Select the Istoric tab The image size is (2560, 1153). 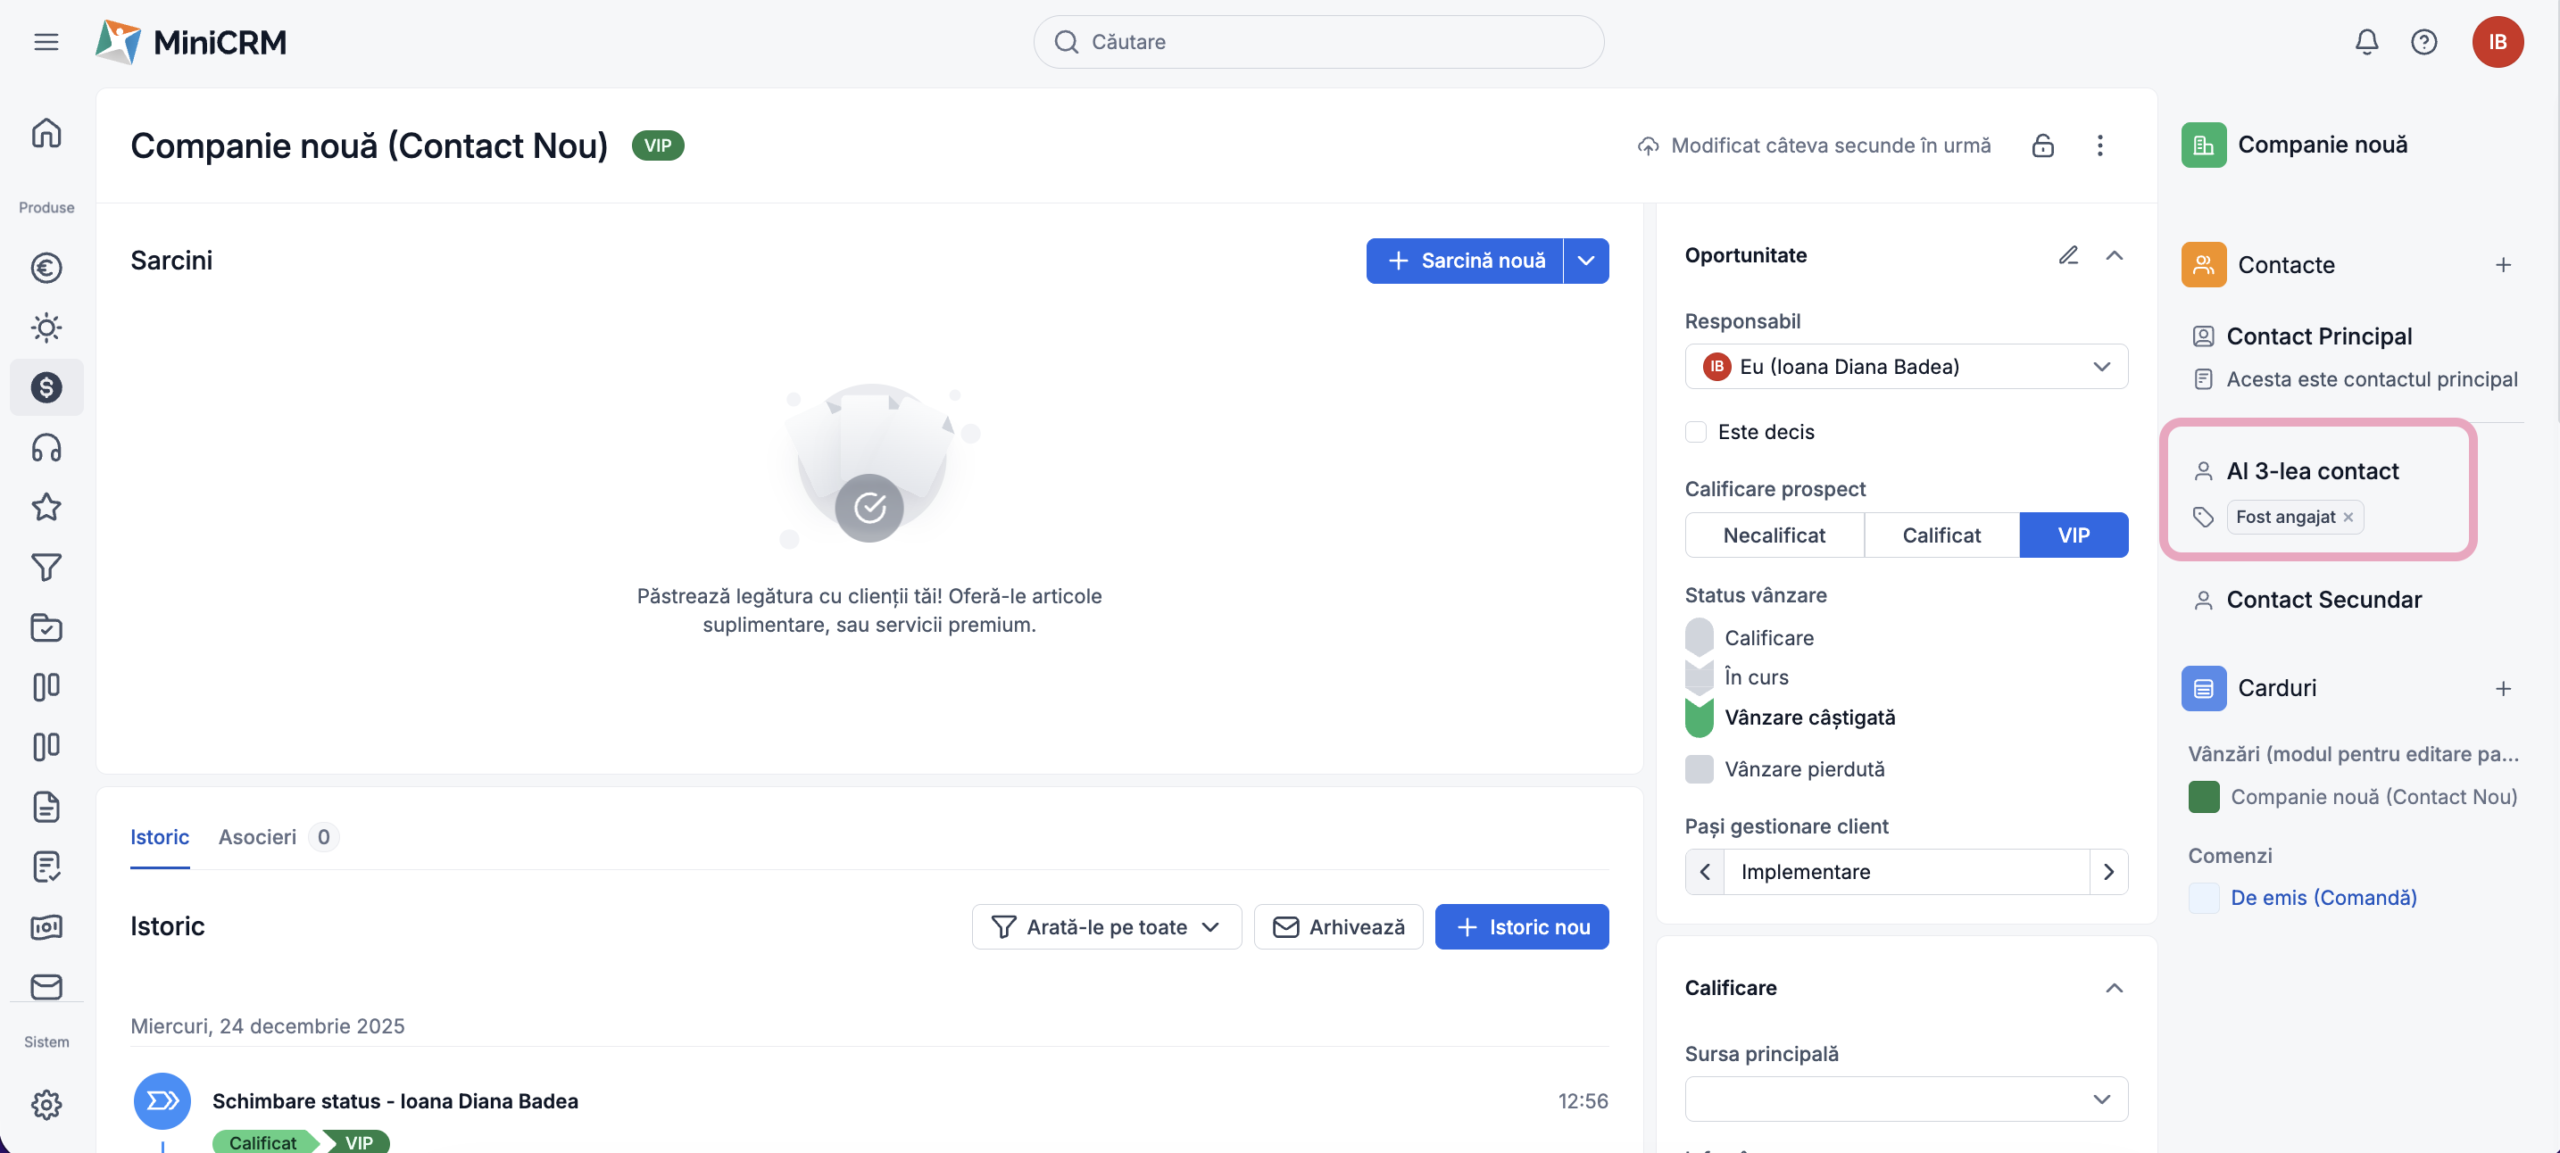159,837
